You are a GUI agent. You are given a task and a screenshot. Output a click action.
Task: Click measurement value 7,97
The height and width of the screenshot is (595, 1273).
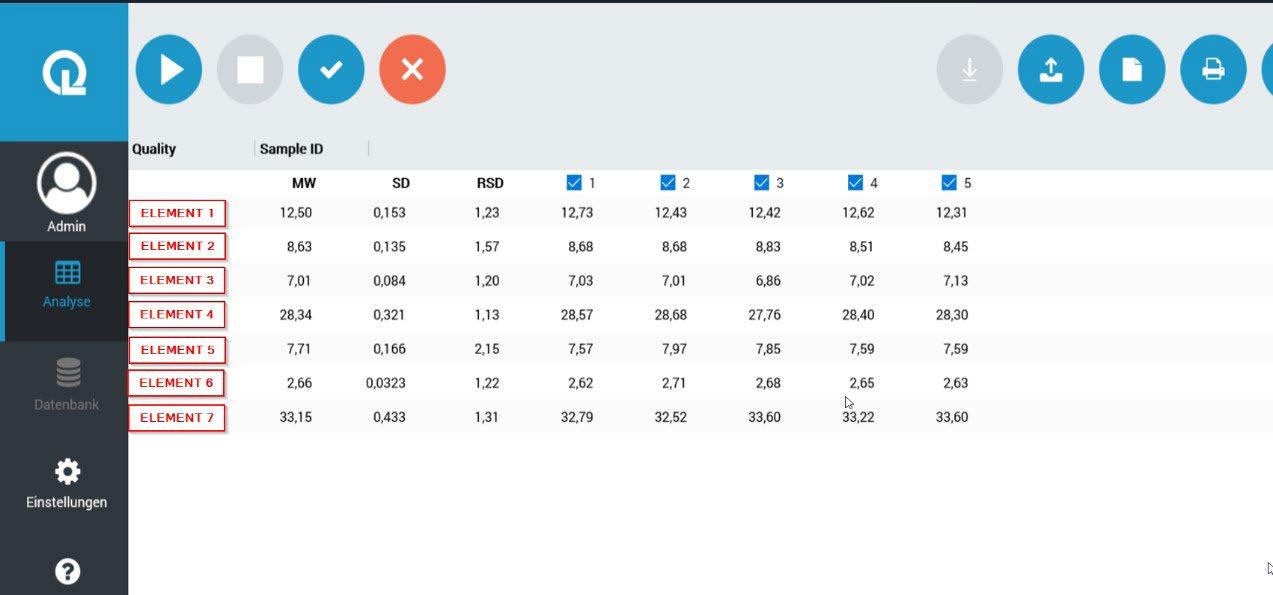674,349
